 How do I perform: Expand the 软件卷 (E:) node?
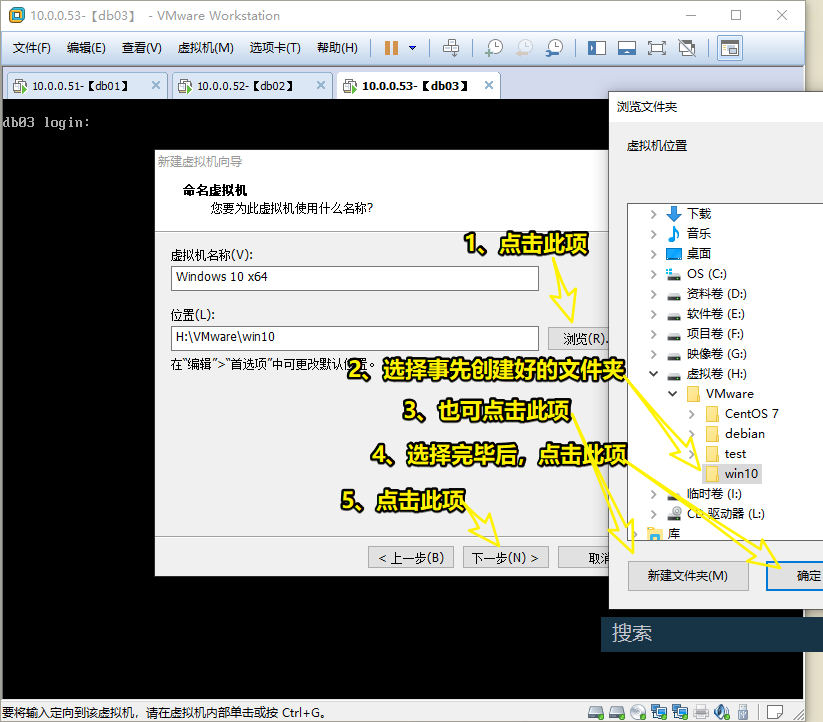point(653,314)
